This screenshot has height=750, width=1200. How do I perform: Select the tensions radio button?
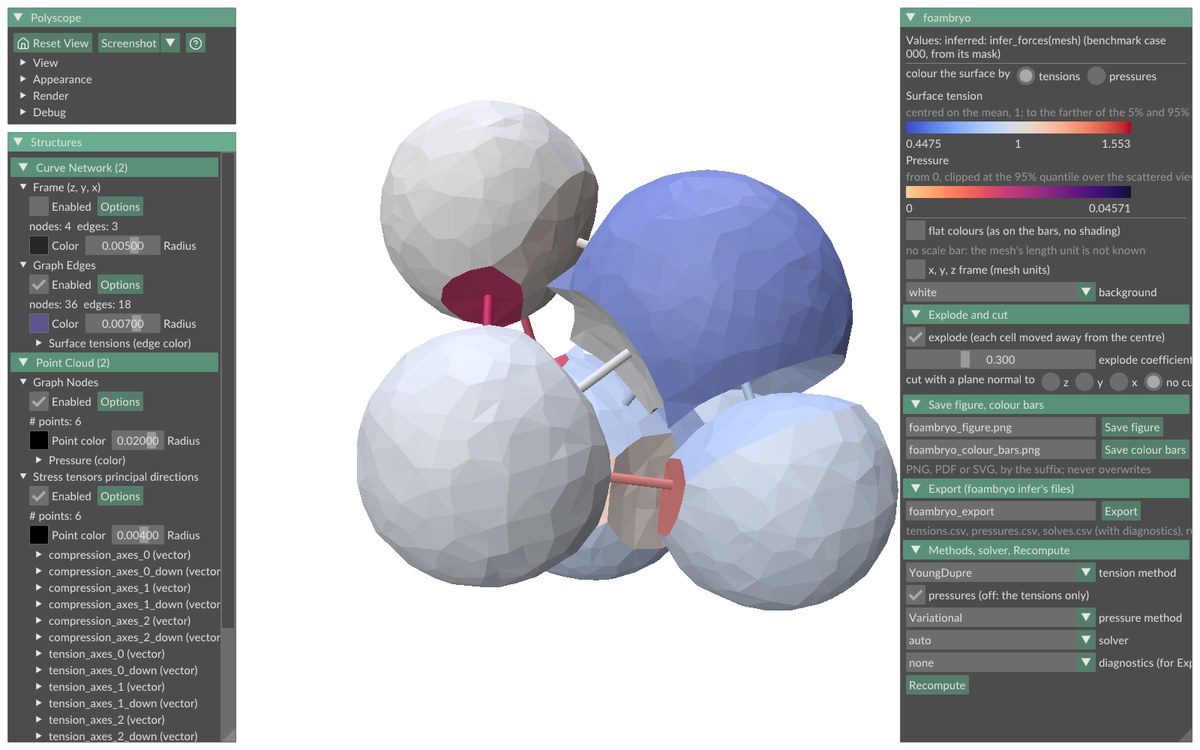(x=1026, y=76)
